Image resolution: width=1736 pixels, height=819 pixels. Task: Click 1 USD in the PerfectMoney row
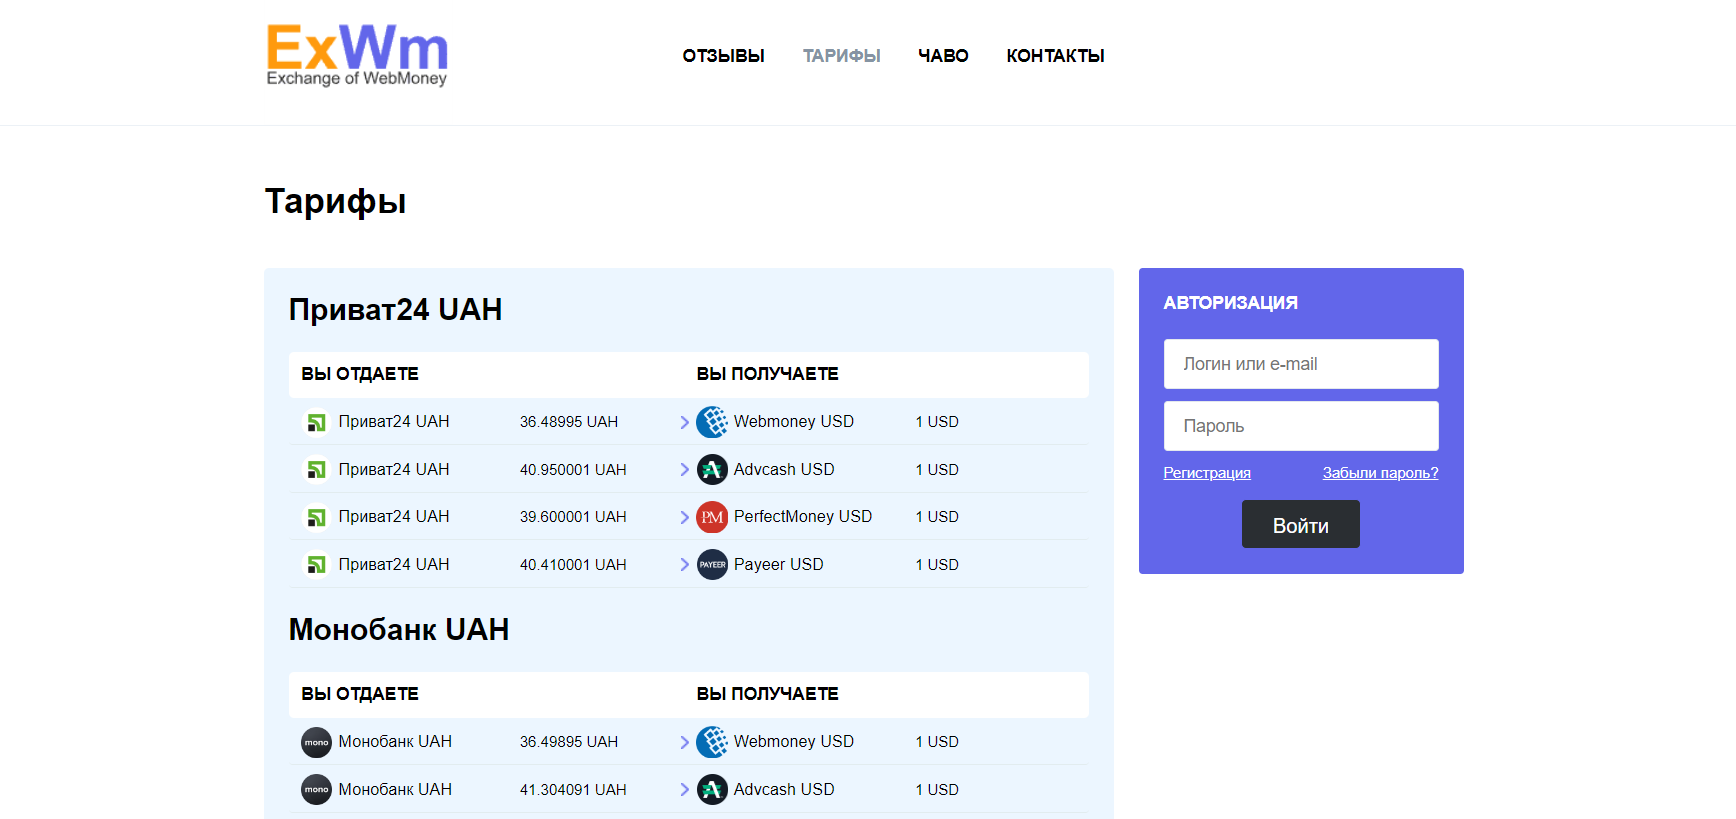click(x=937, y=517)
